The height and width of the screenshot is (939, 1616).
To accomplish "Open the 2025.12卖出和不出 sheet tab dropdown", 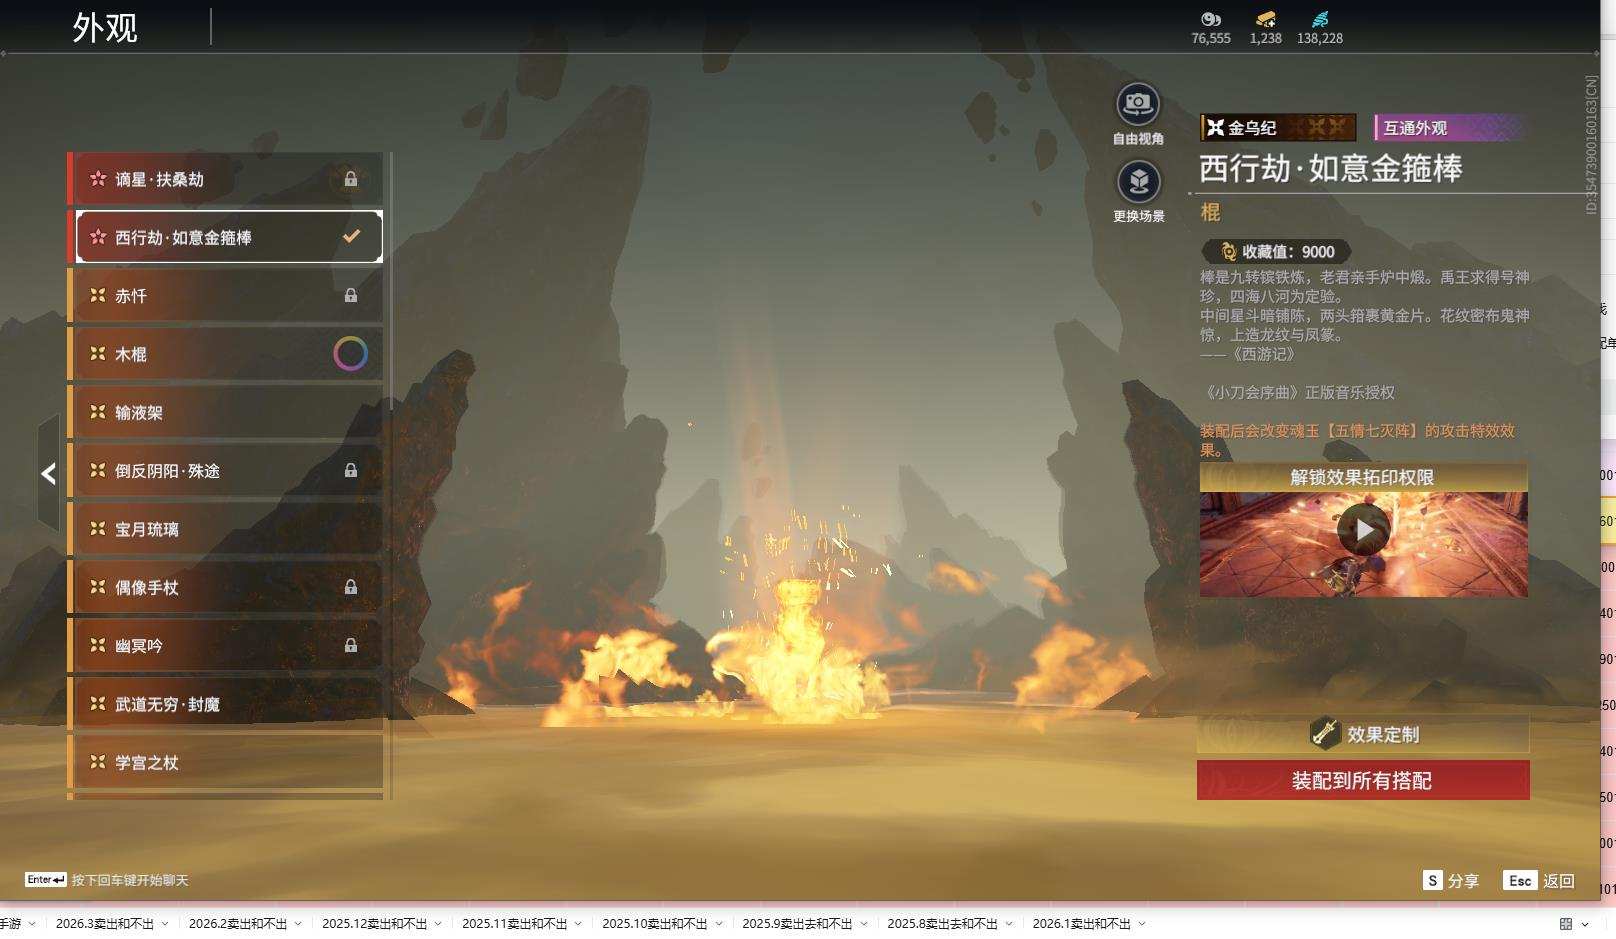I will (x=437, y=924).
